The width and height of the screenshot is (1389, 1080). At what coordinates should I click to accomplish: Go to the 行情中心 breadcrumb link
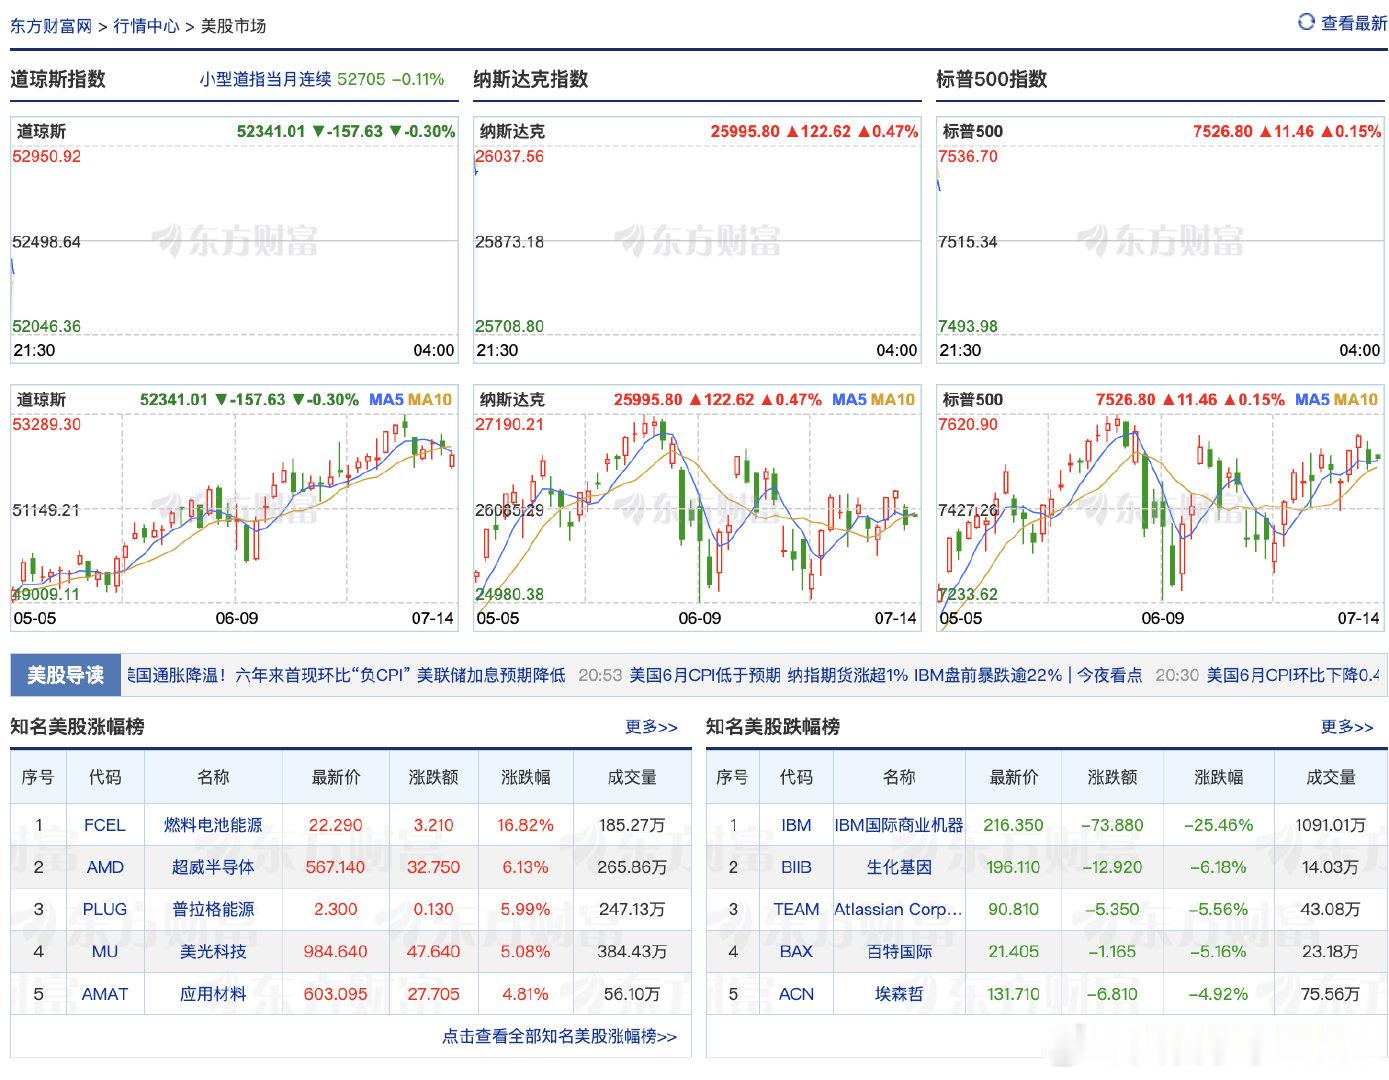[146, 26]
